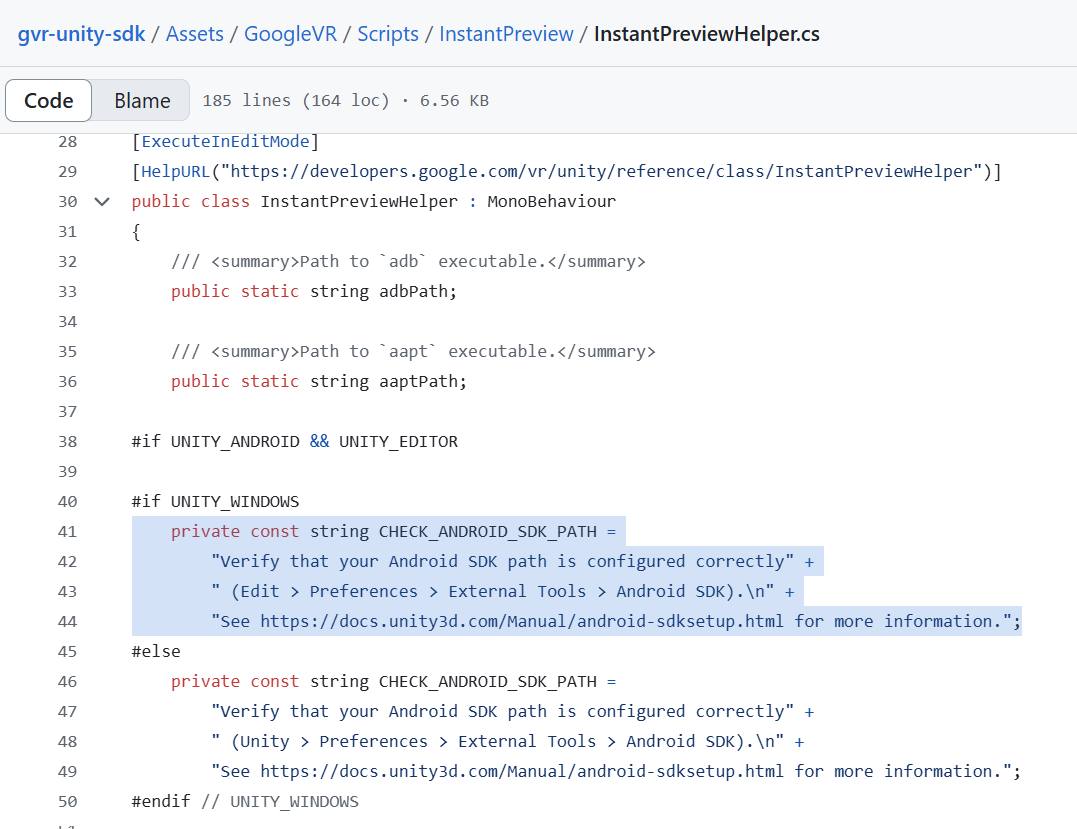Image resolution: width=1077 pixels, height=829 pixels.
Task: Go to the Assets folder breadcrumb
Action: [x=194, y=34]
